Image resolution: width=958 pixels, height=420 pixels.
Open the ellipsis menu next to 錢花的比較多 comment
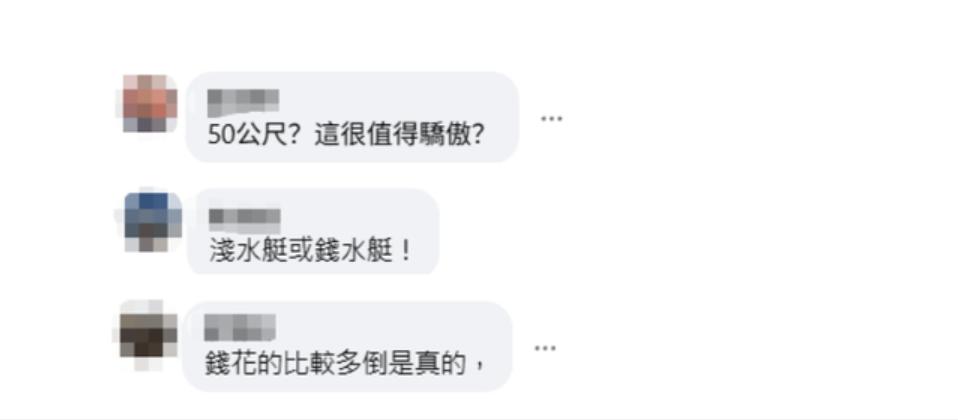pos(545,348)
